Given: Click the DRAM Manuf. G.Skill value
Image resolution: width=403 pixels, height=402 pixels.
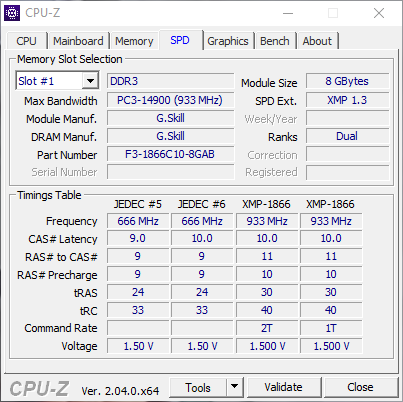Looking at the screenshot, I should pos(170,136).
